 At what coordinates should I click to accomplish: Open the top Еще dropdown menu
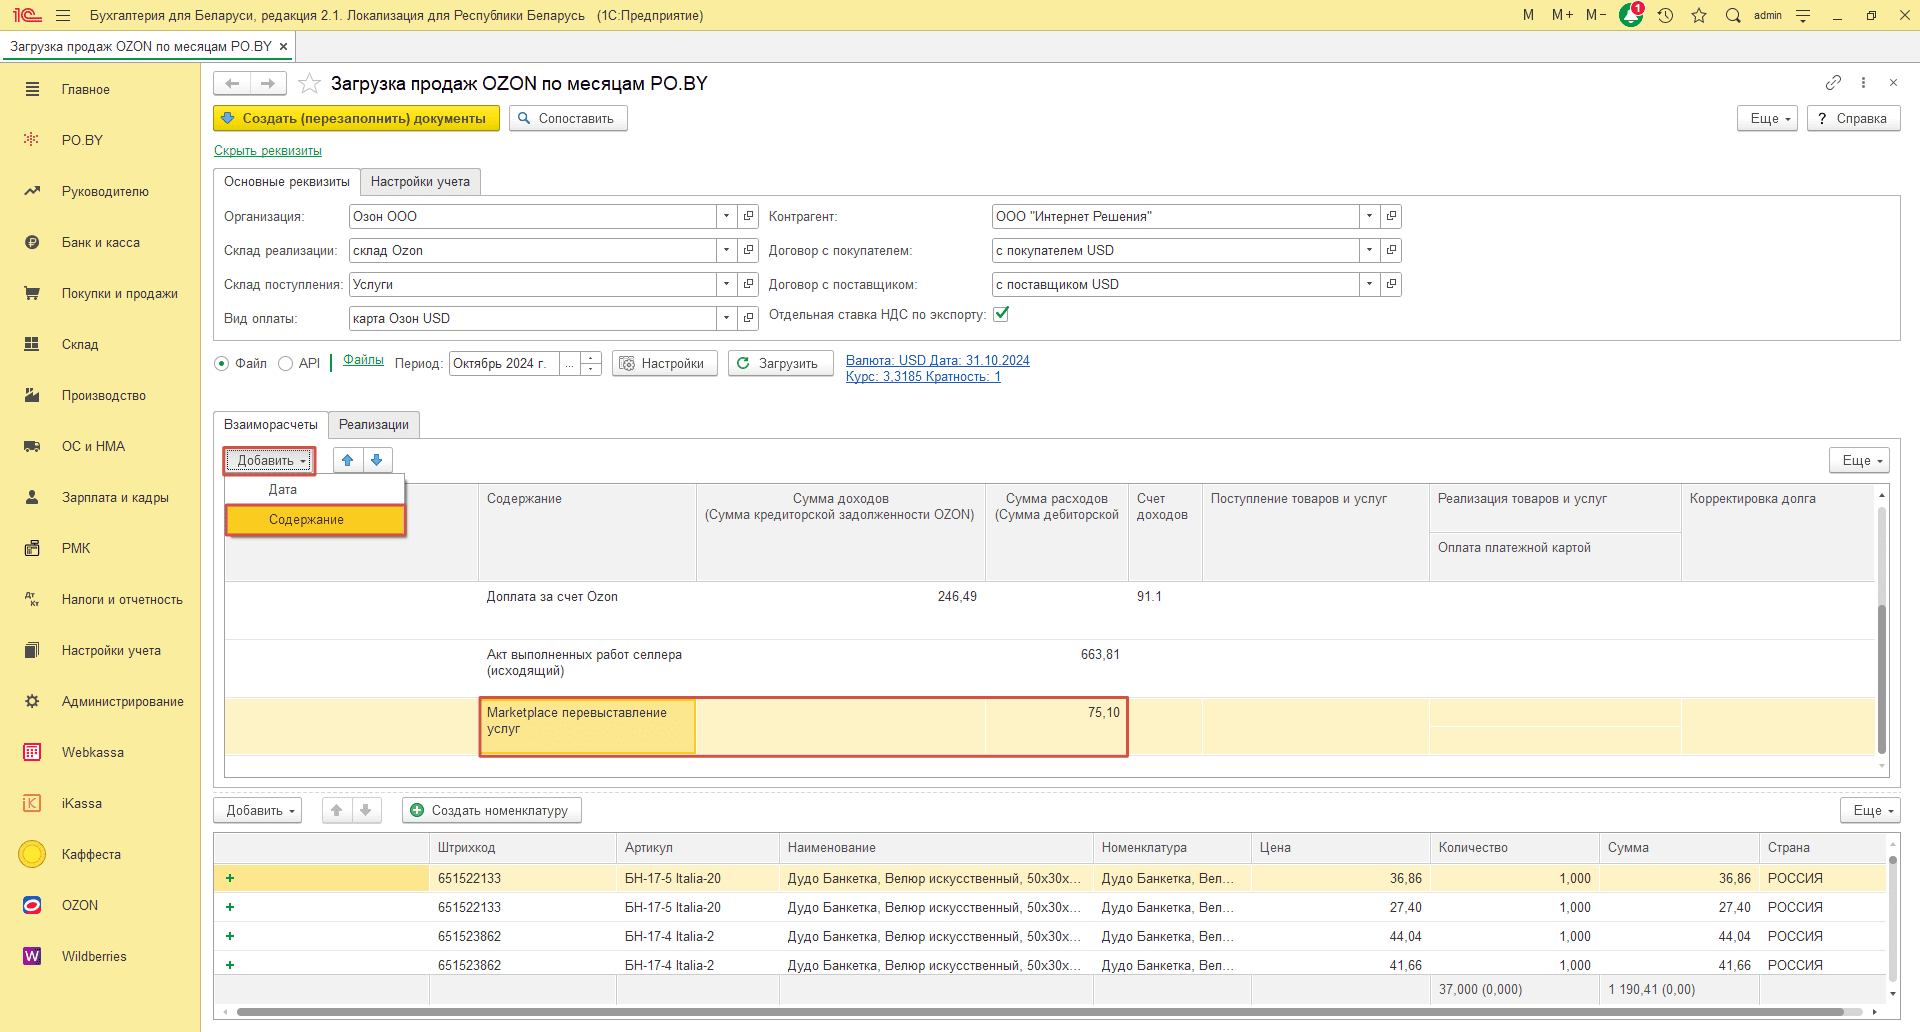point(1768,118)
